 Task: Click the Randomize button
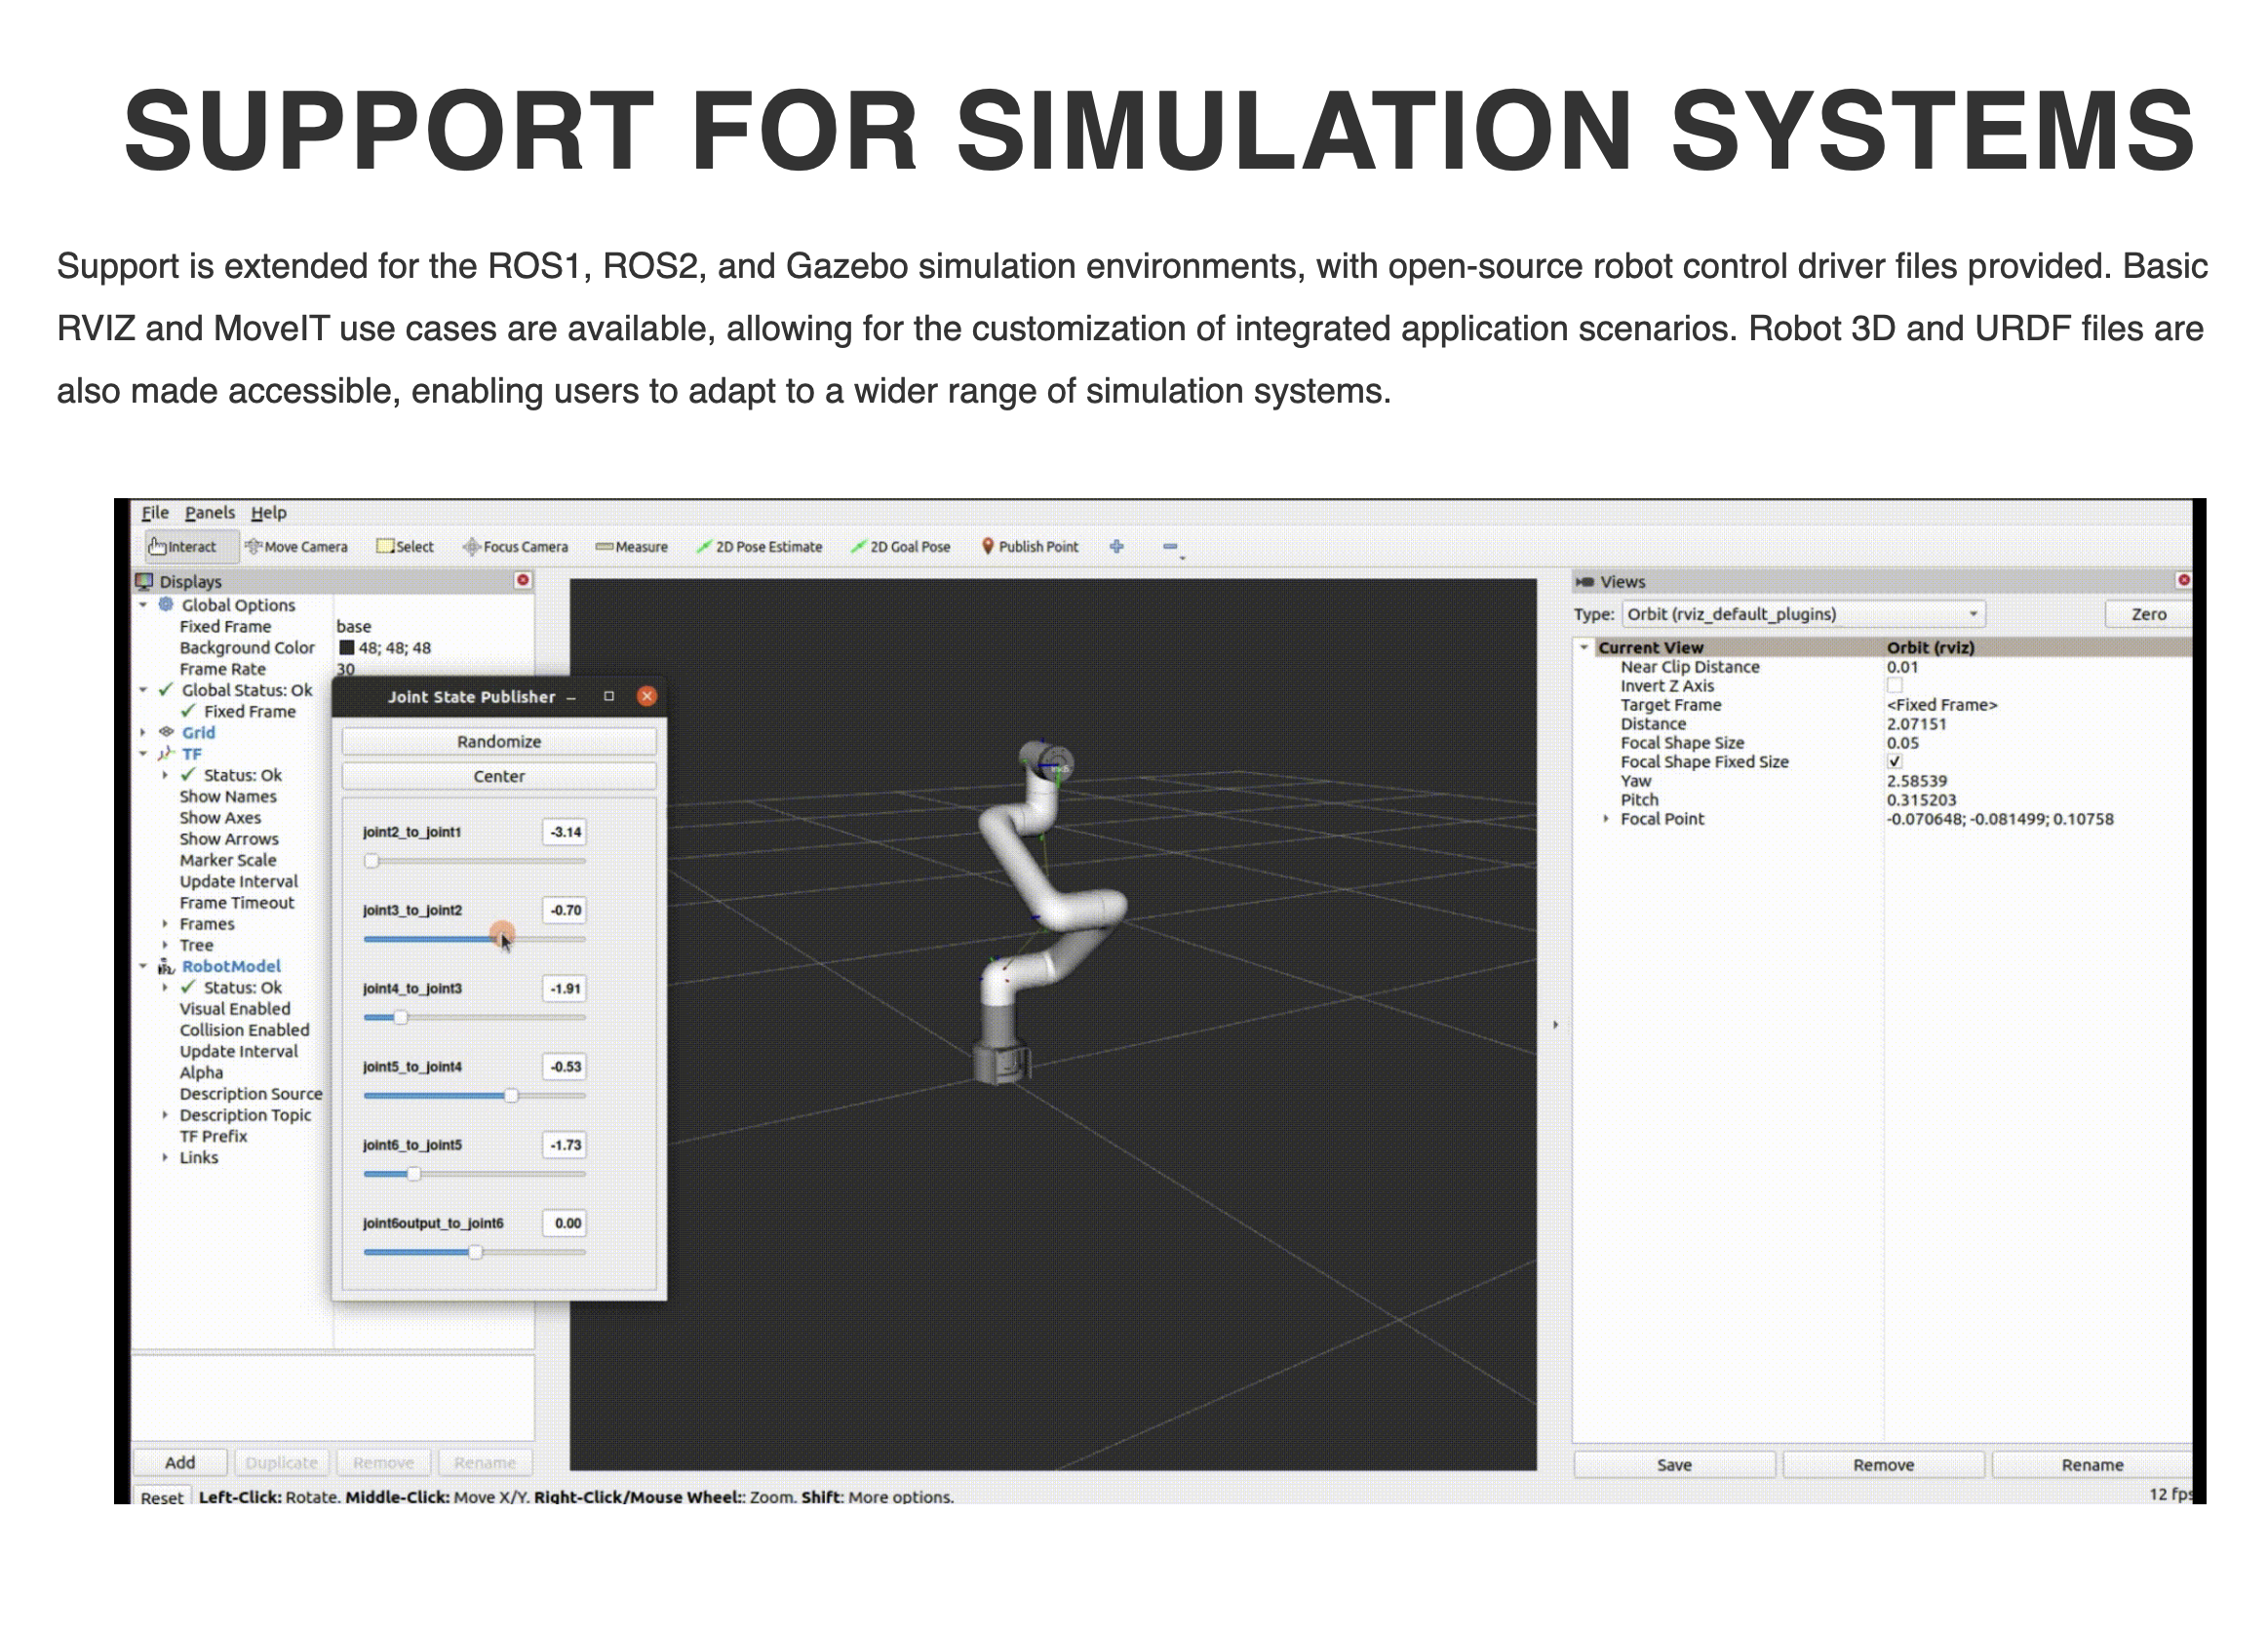pos(499,741)
